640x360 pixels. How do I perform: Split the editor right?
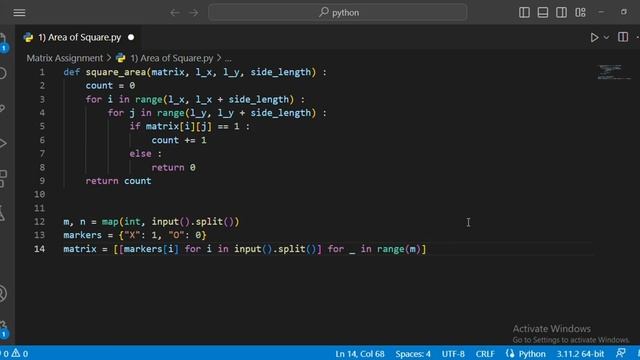click(623, 37)
